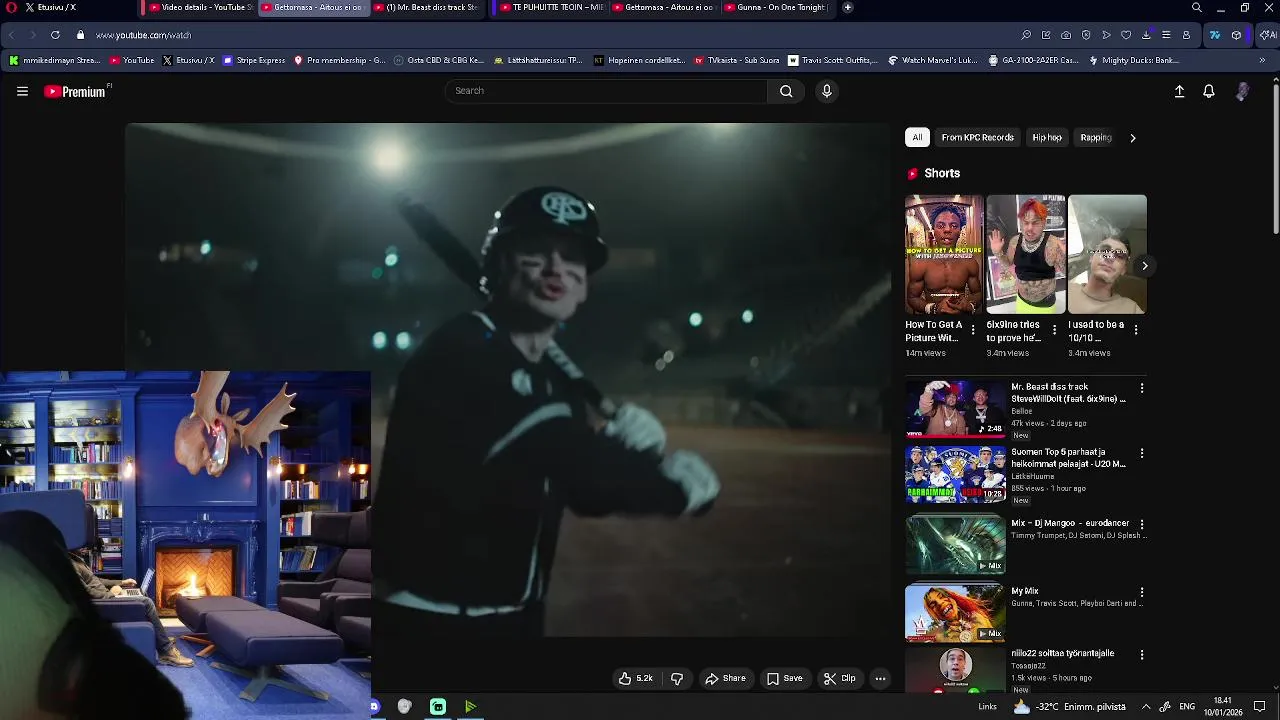Open ad blocker shield toolbar icon

coord(1086,35)
